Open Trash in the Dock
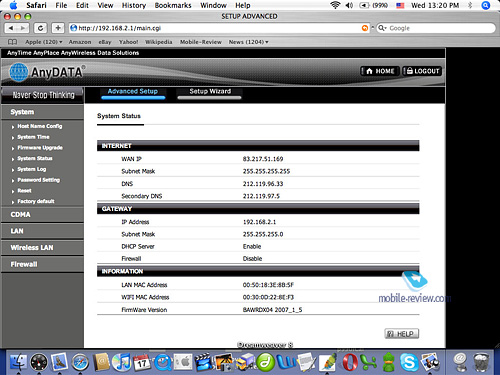500x375 pixels. (481, 363)
